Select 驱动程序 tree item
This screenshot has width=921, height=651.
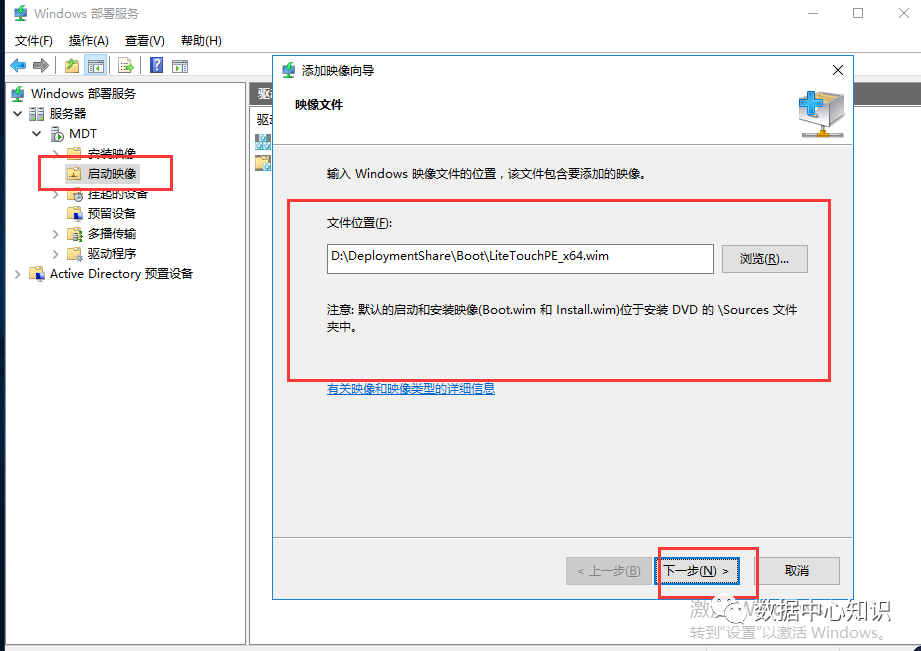pyautogui.click(x=112, y=254)
